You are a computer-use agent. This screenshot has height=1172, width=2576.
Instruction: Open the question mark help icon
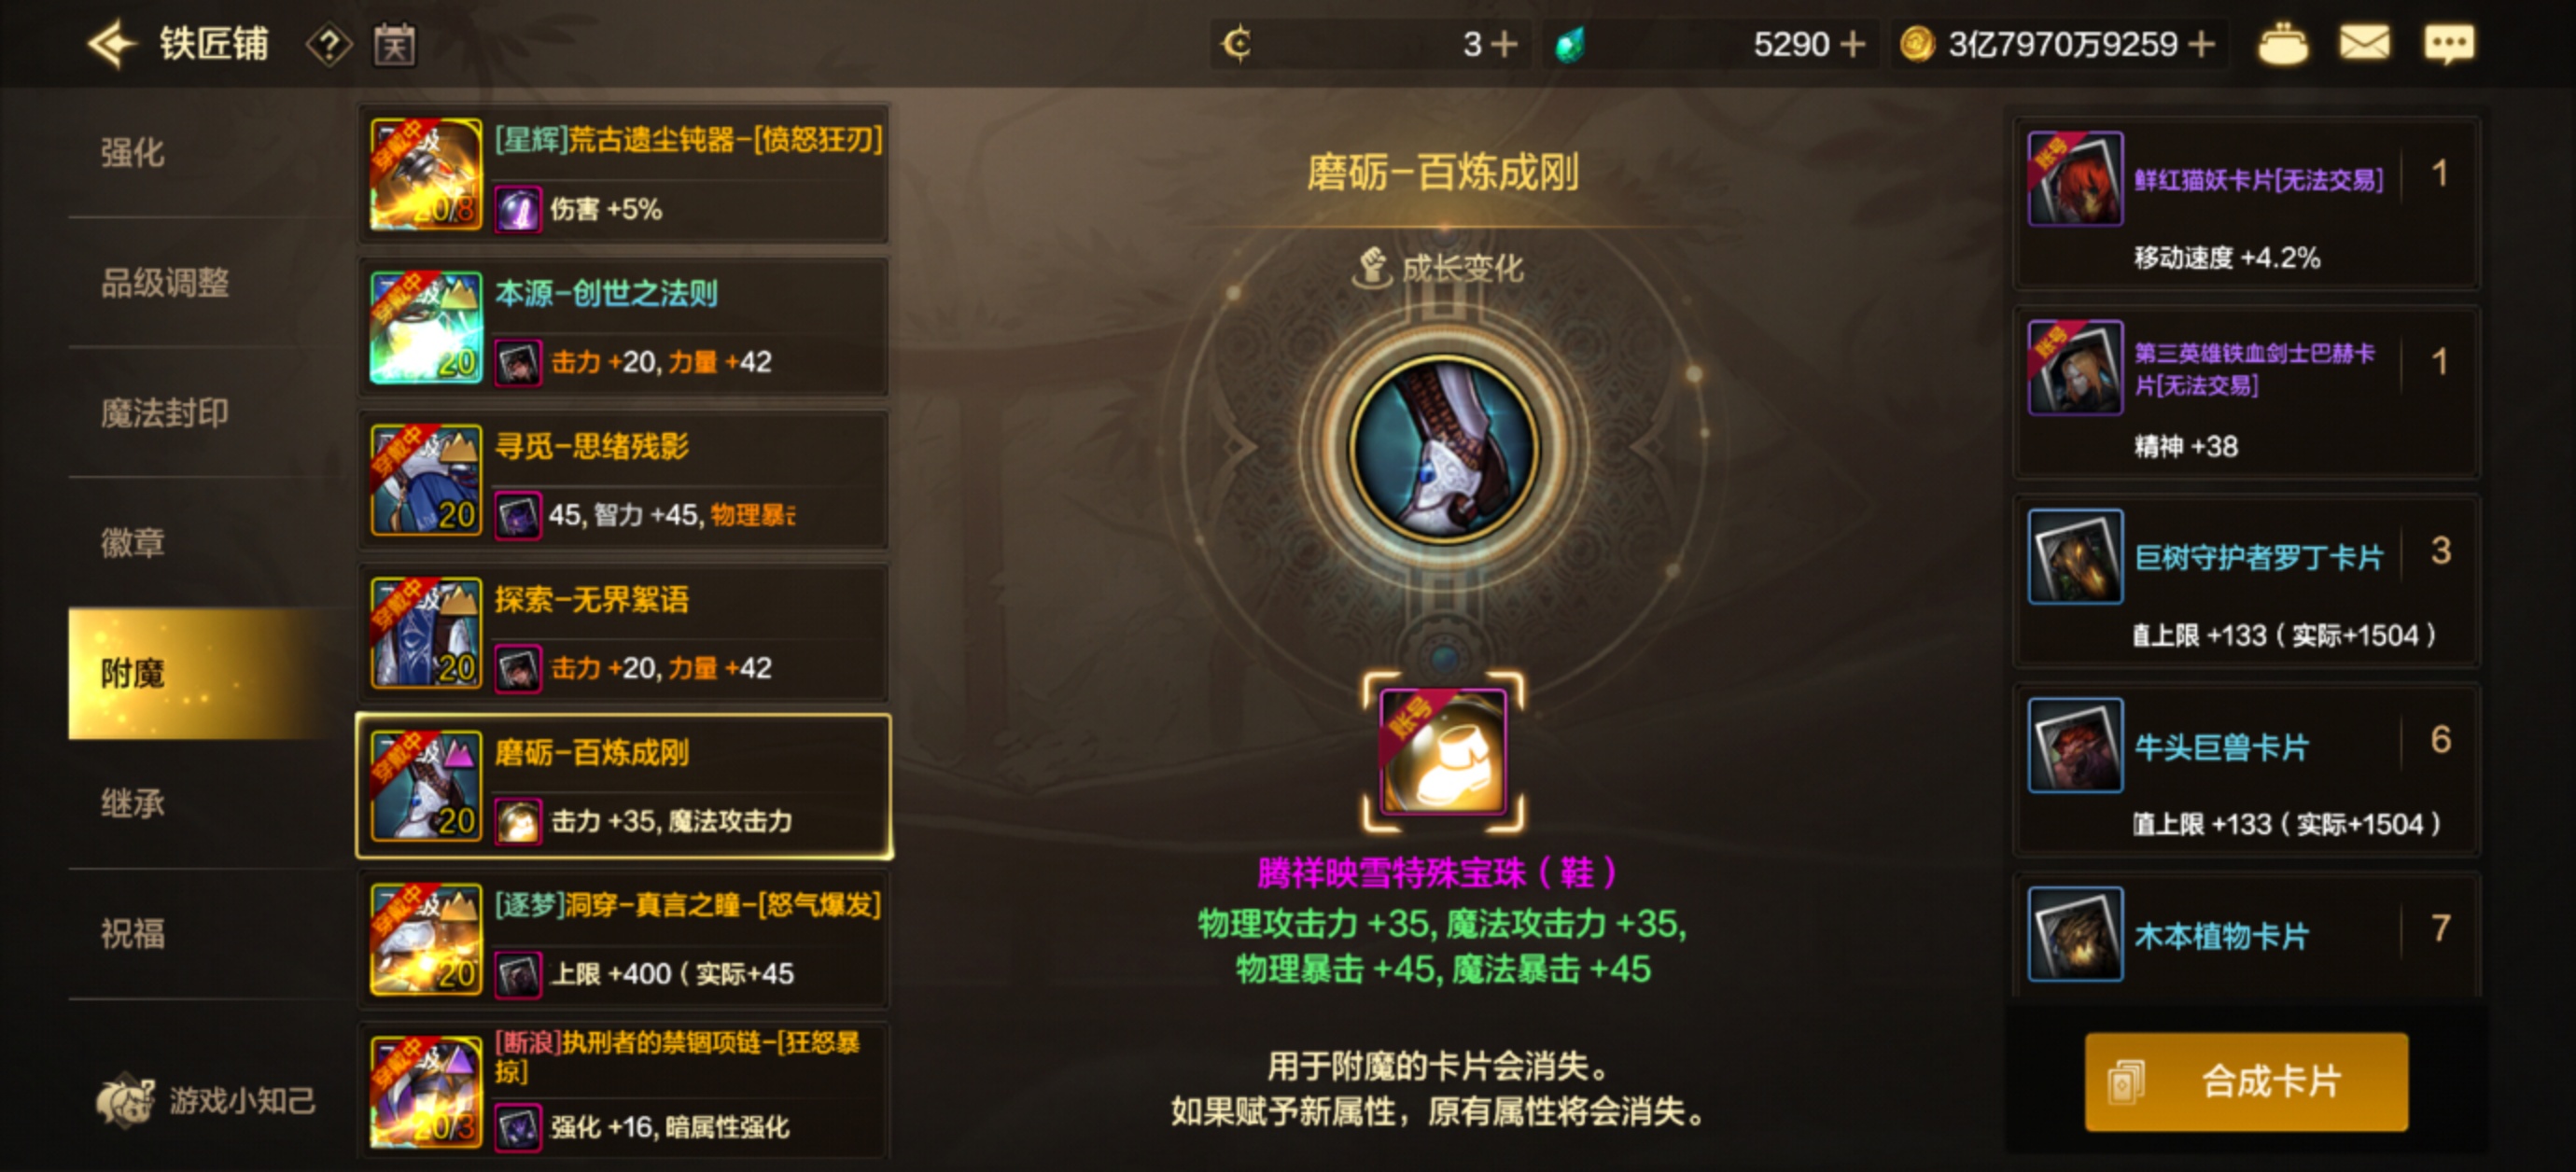click(x=328, y=45)
